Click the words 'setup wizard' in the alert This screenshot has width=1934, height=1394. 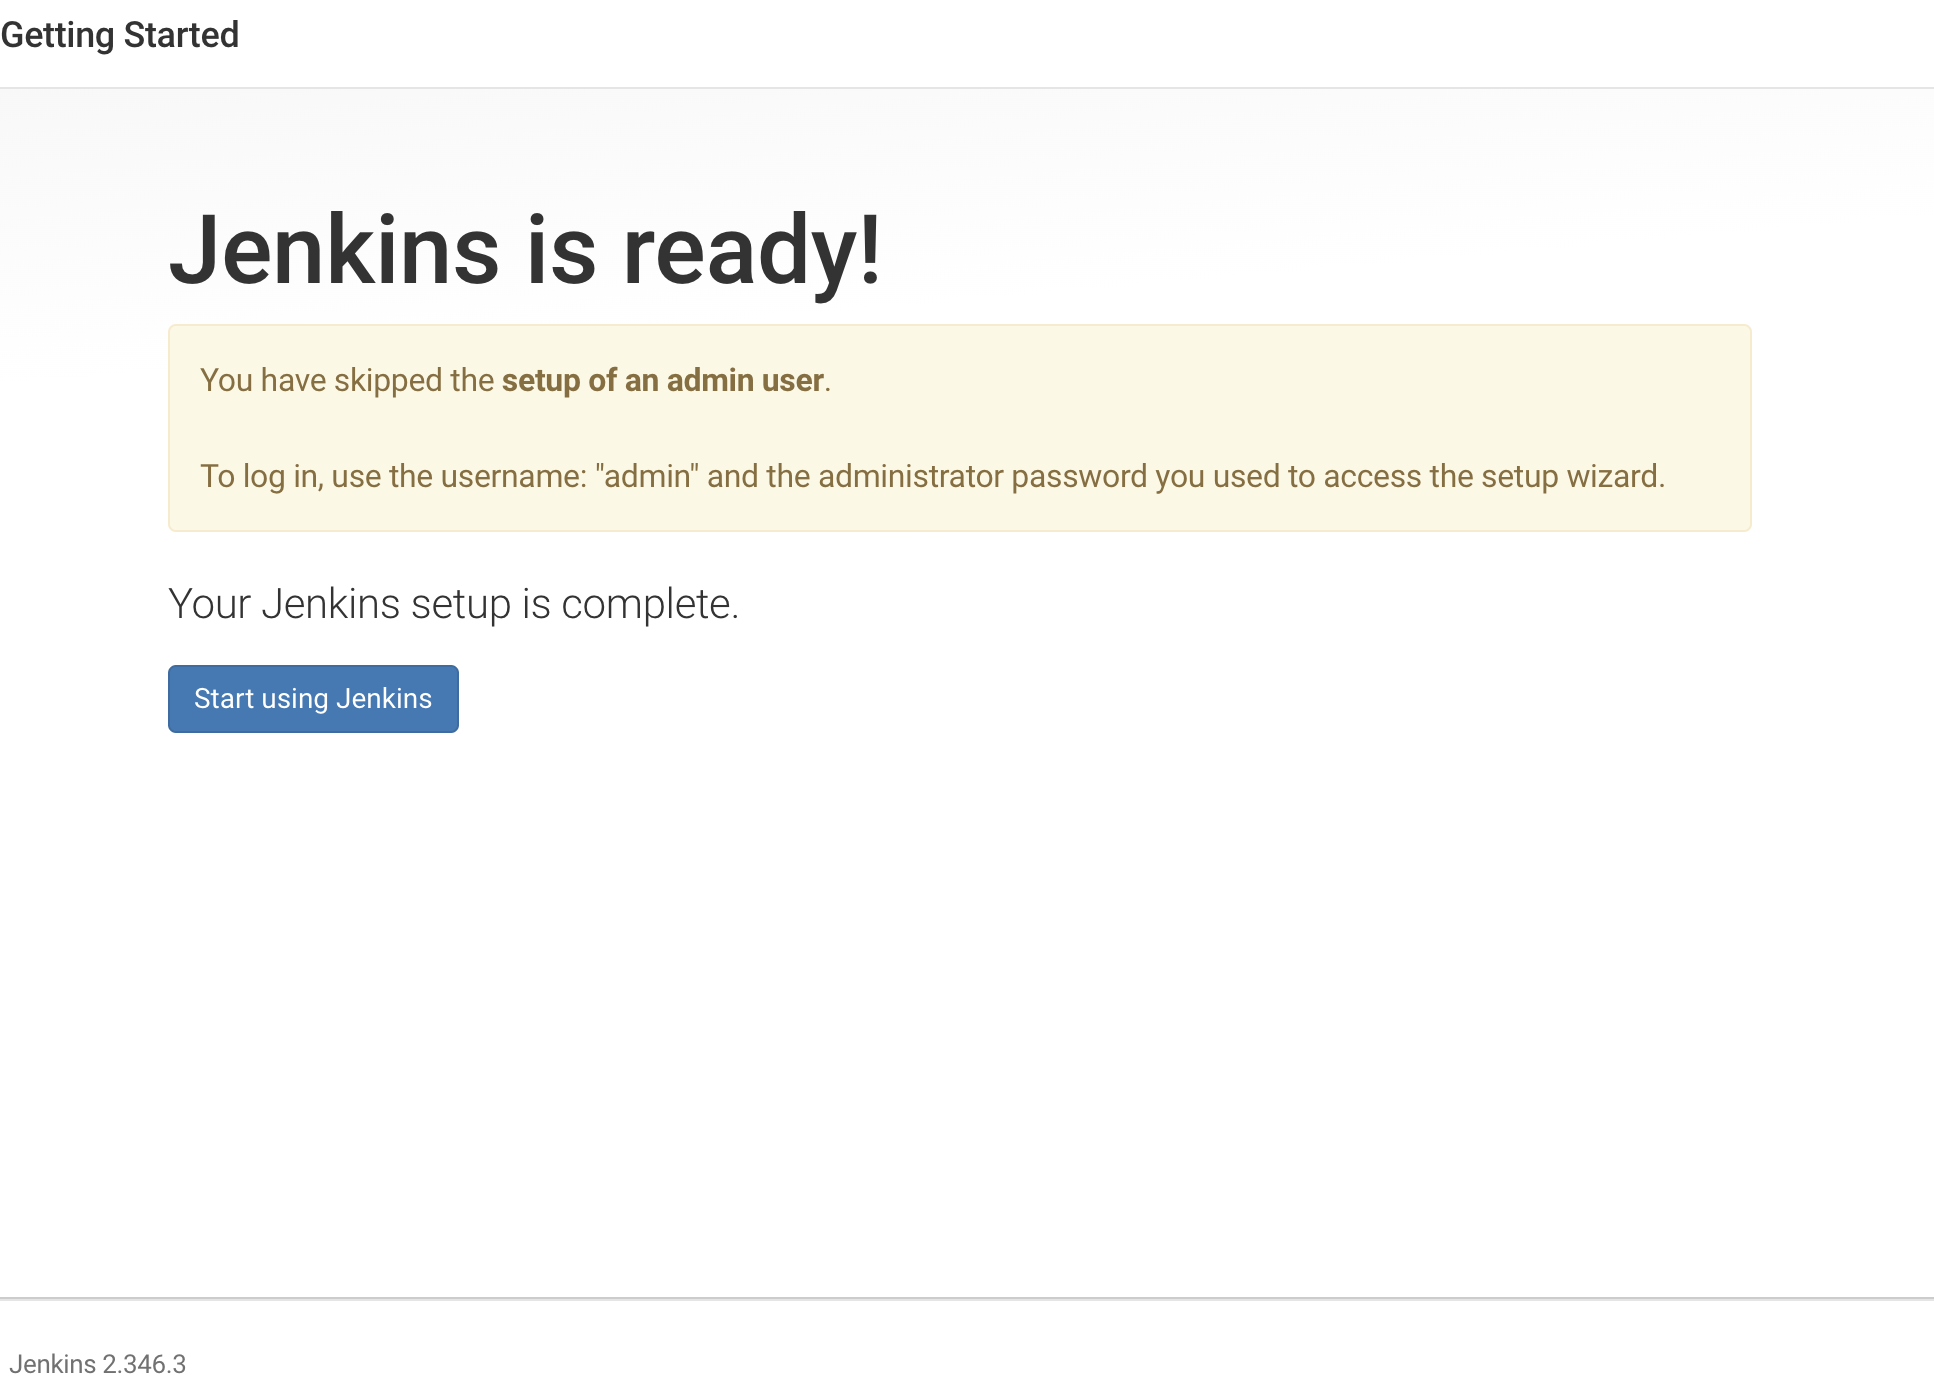[1570, 477]
